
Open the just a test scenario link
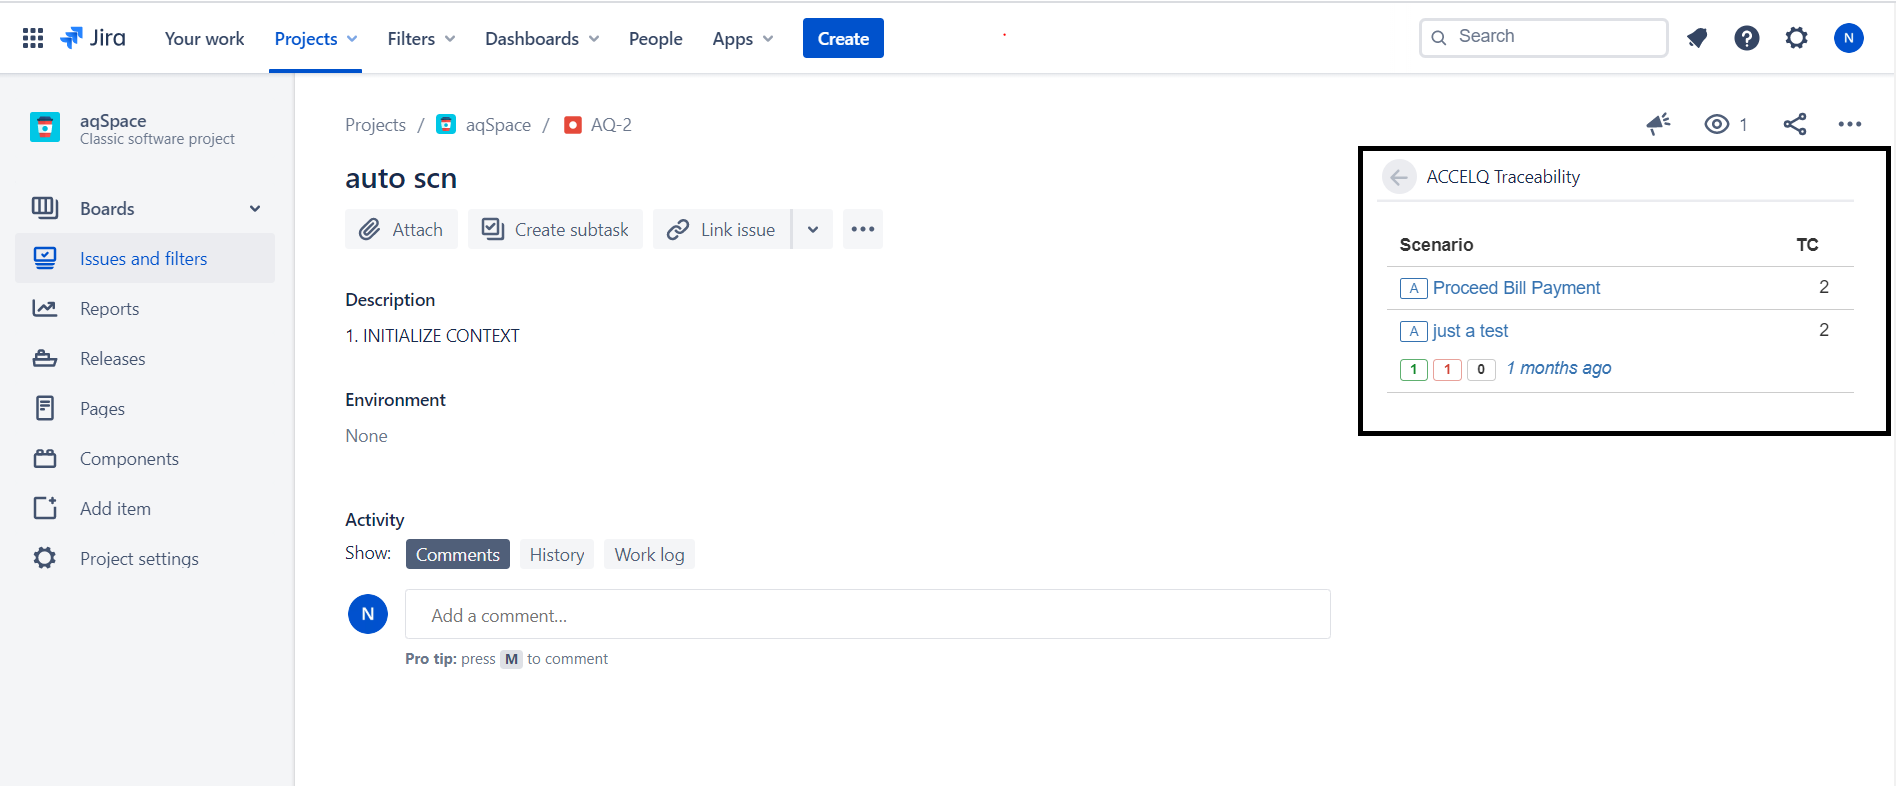1470,331
